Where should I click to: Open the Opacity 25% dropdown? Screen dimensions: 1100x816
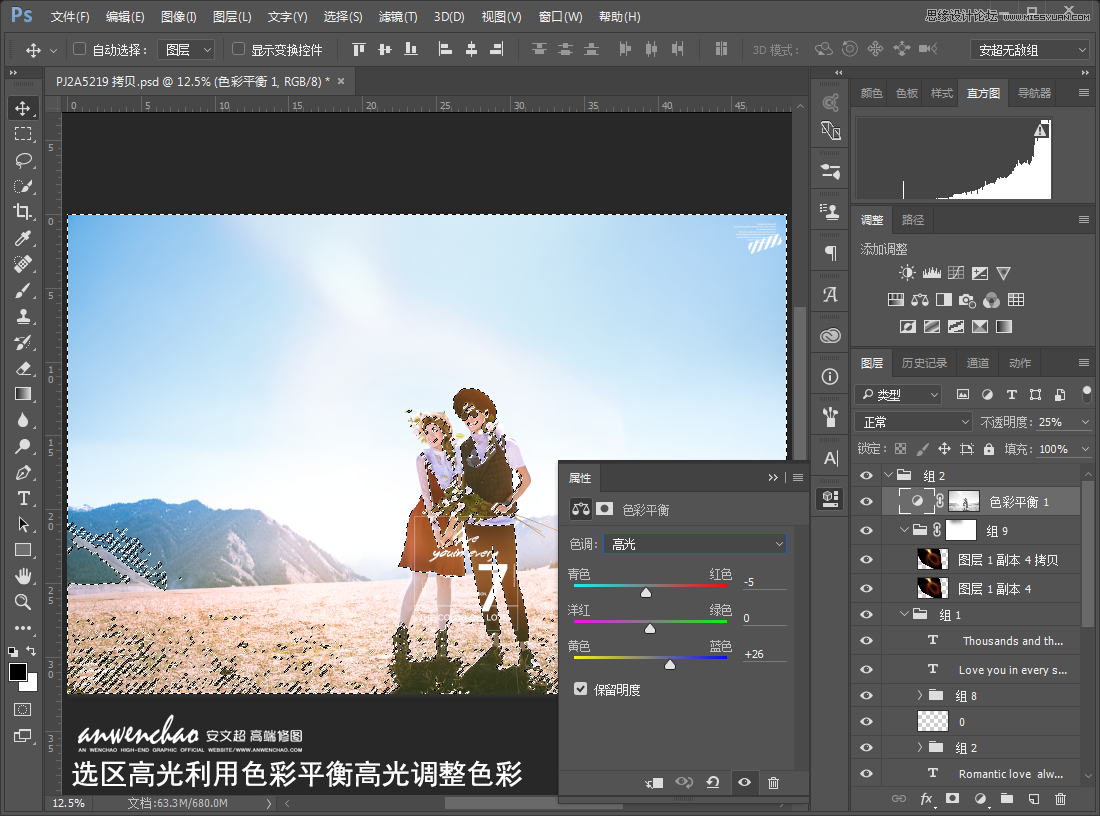(x=1085, y=422)
